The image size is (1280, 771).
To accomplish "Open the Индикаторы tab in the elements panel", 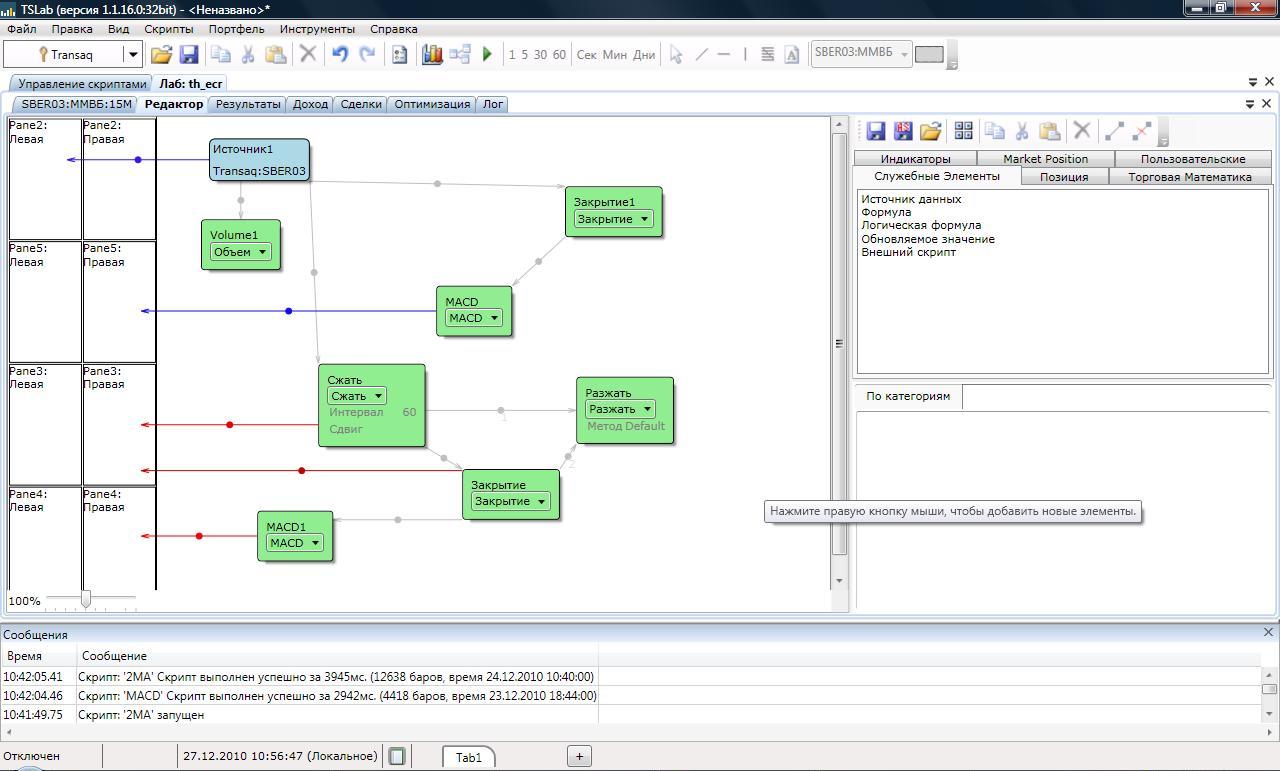I will [x=915, y=159].
